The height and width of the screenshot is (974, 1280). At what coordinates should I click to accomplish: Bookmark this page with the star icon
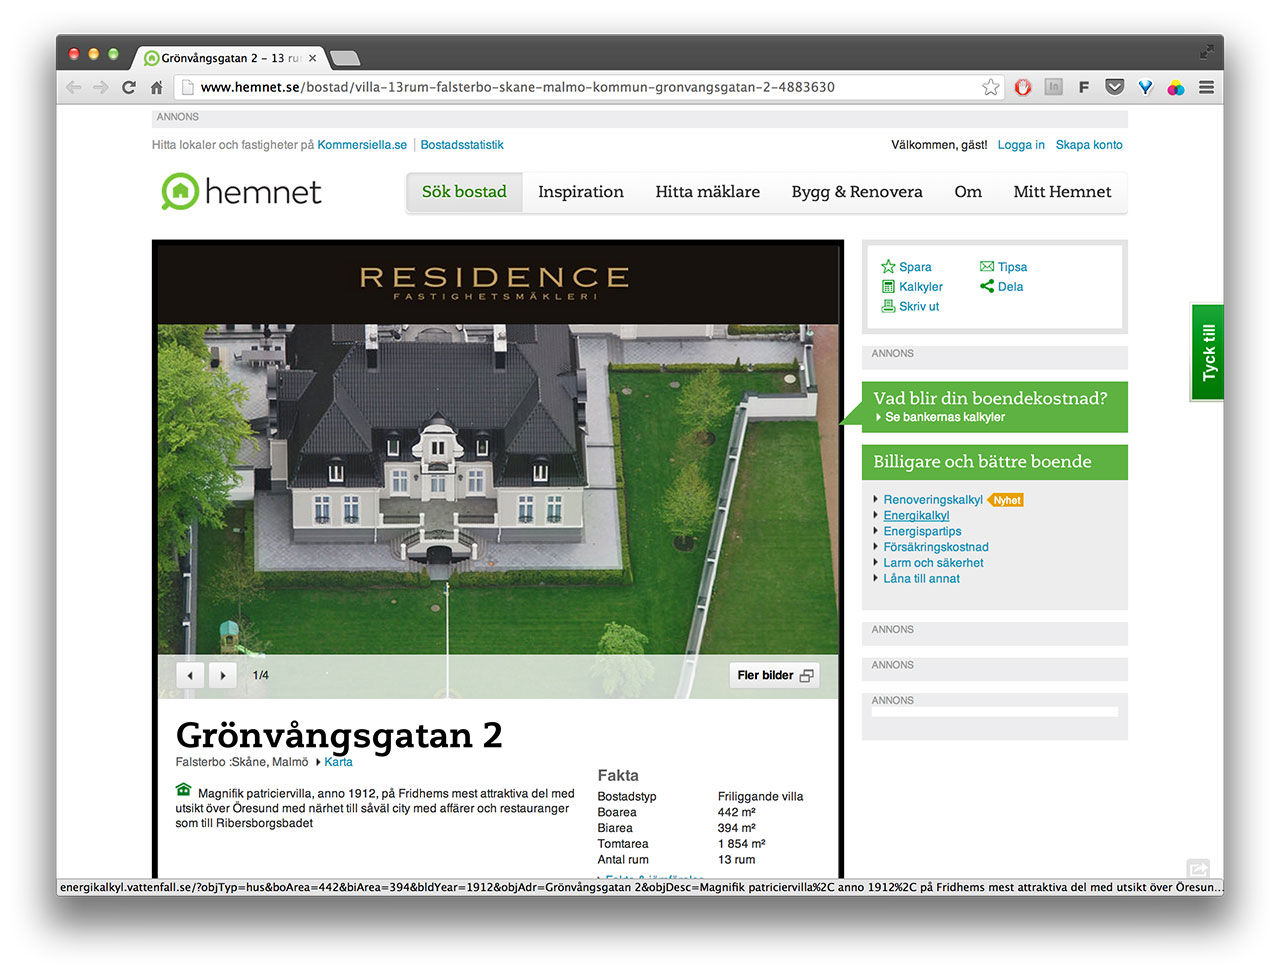[991, 87]
